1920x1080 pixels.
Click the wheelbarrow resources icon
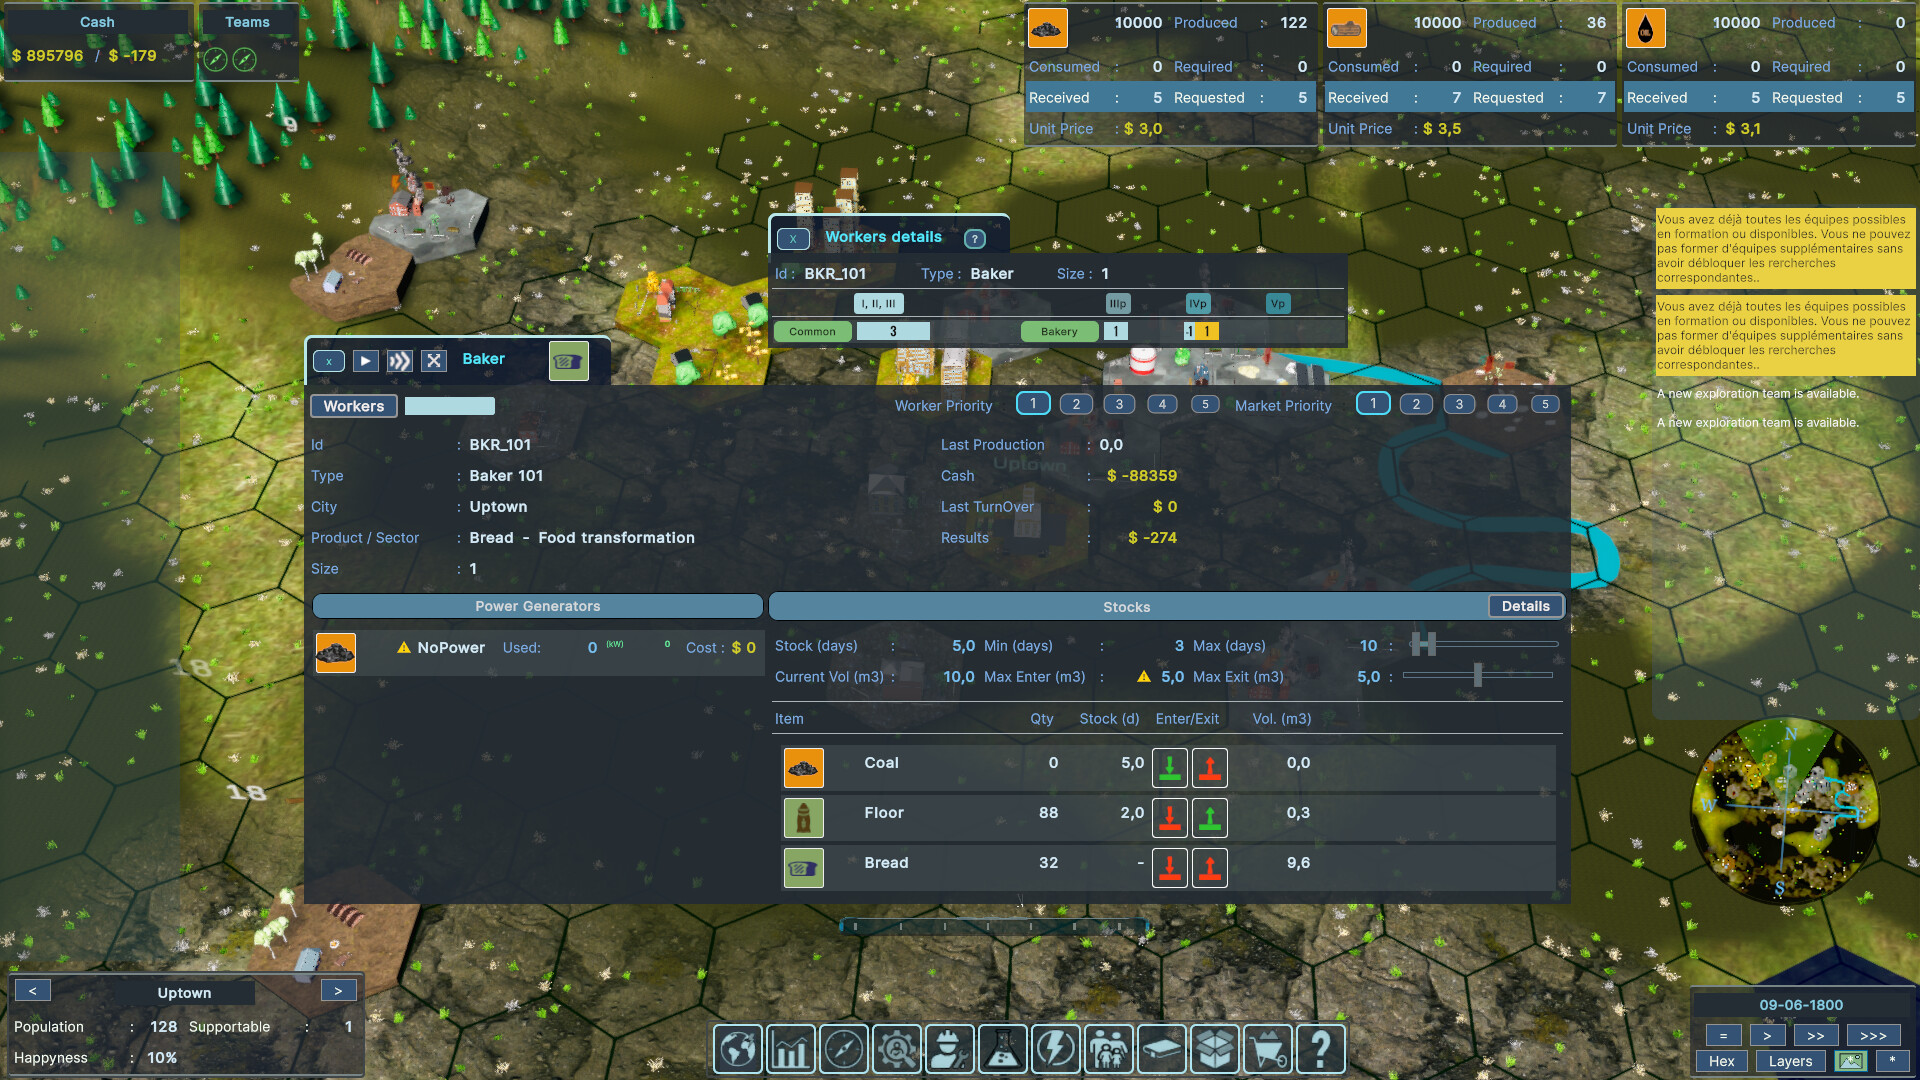coord(1267,1049)
